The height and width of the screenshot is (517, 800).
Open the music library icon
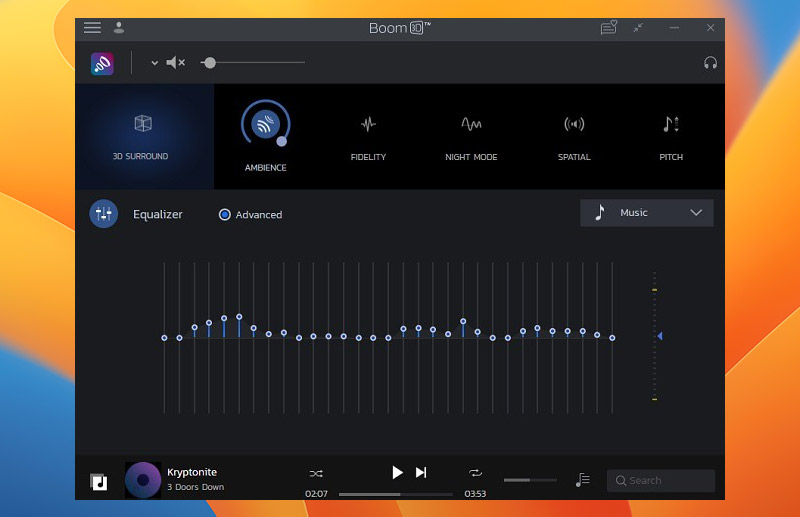pyautogui.click(x=99, y=481)
